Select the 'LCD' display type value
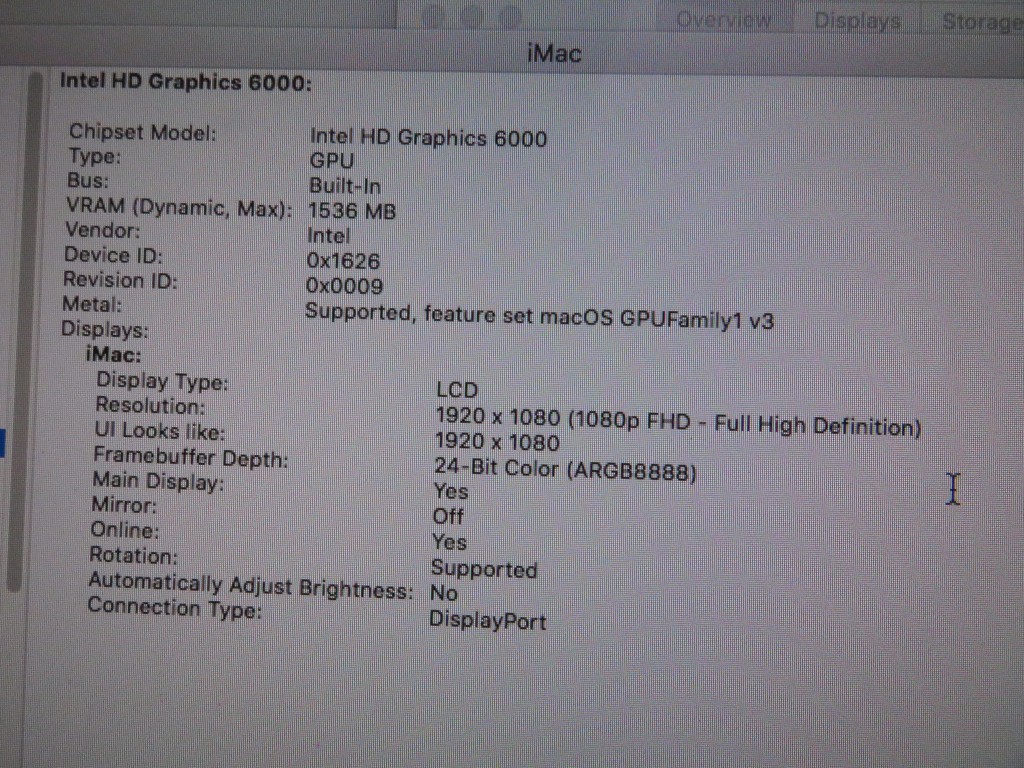Image resolution: width=1024 pixels, height=768 pixels. coord(457,390)
